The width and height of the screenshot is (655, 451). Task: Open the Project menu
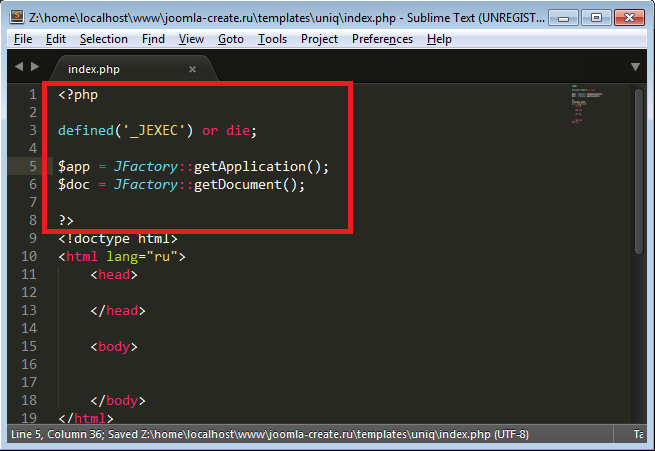[x=319, y=39]
